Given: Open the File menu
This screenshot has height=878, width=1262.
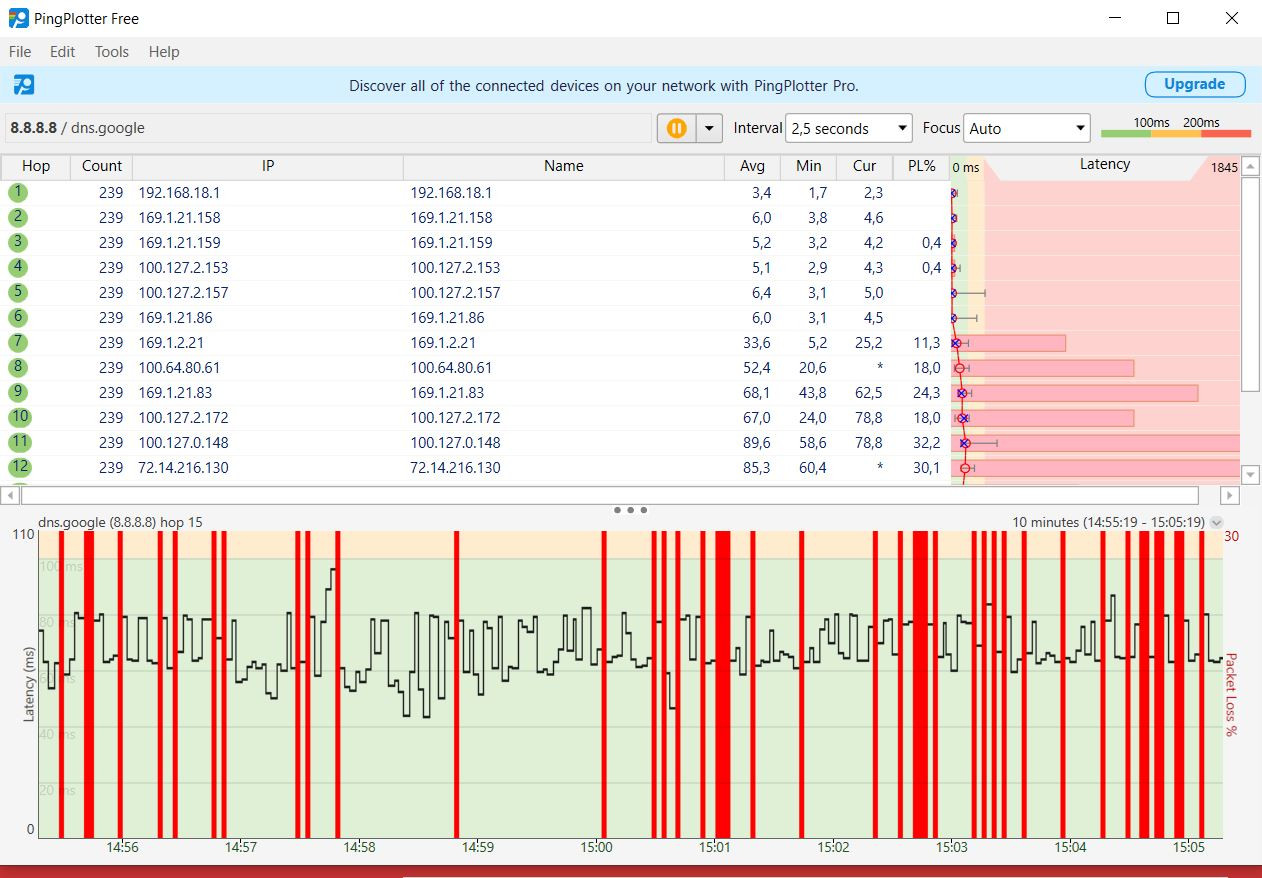Looking at the screenshot, I should (20, 52).
